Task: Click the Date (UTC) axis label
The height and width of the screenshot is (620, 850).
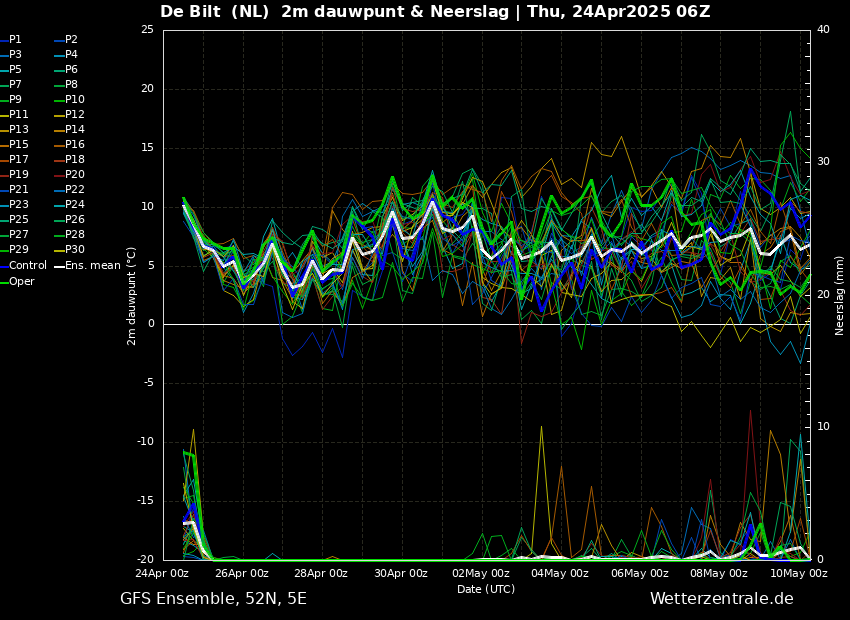Action: pyautogui.click(x=486, y=590)
